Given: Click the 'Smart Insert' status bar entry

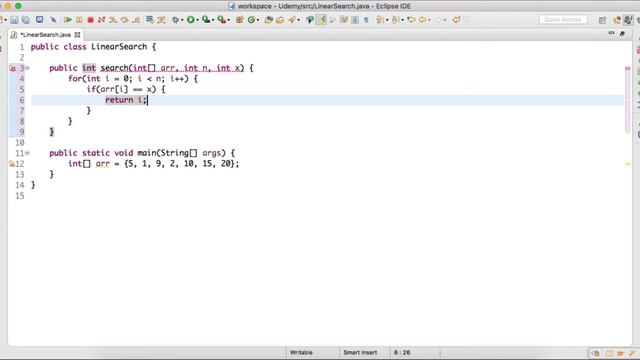Looking at the screenshot, I should click(360, 352).
